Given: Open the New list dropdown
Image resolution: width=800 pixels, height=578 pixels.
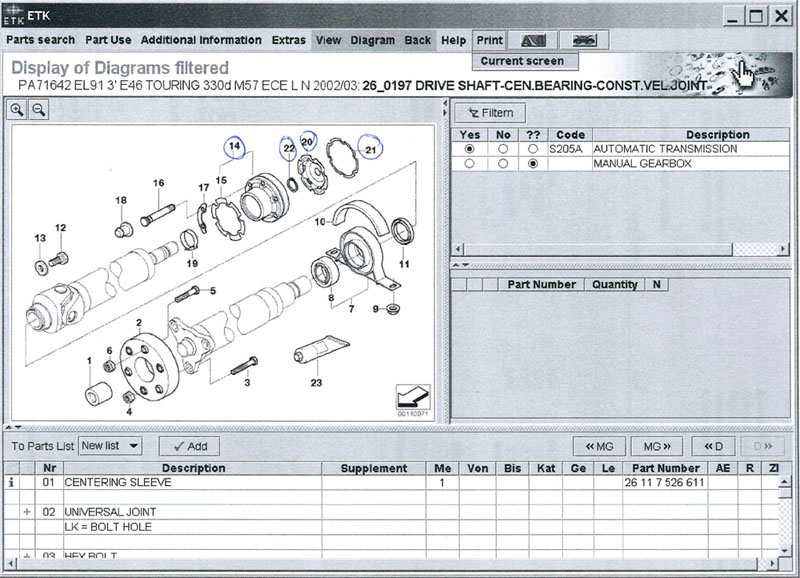Looking at the screenshot, I should (x=110, y=445).
